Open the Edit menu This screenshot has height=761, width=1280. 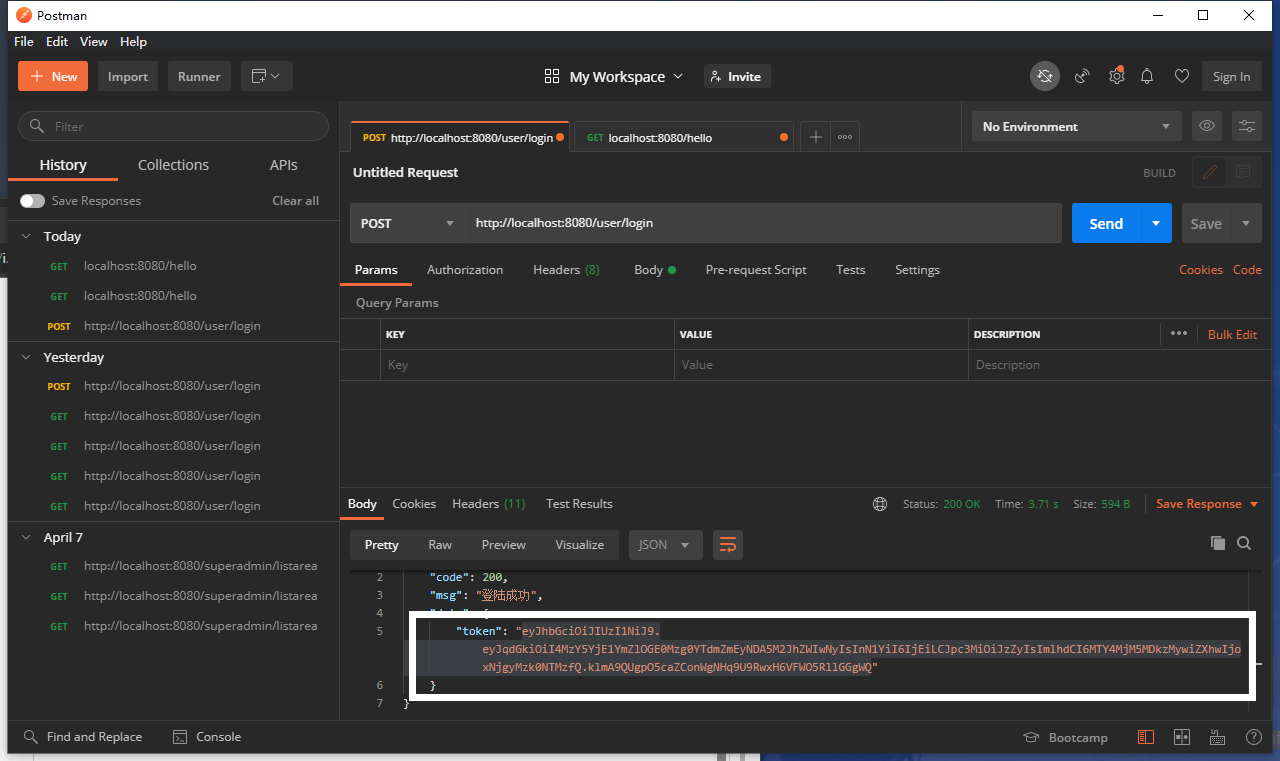(x=57, y=41)
